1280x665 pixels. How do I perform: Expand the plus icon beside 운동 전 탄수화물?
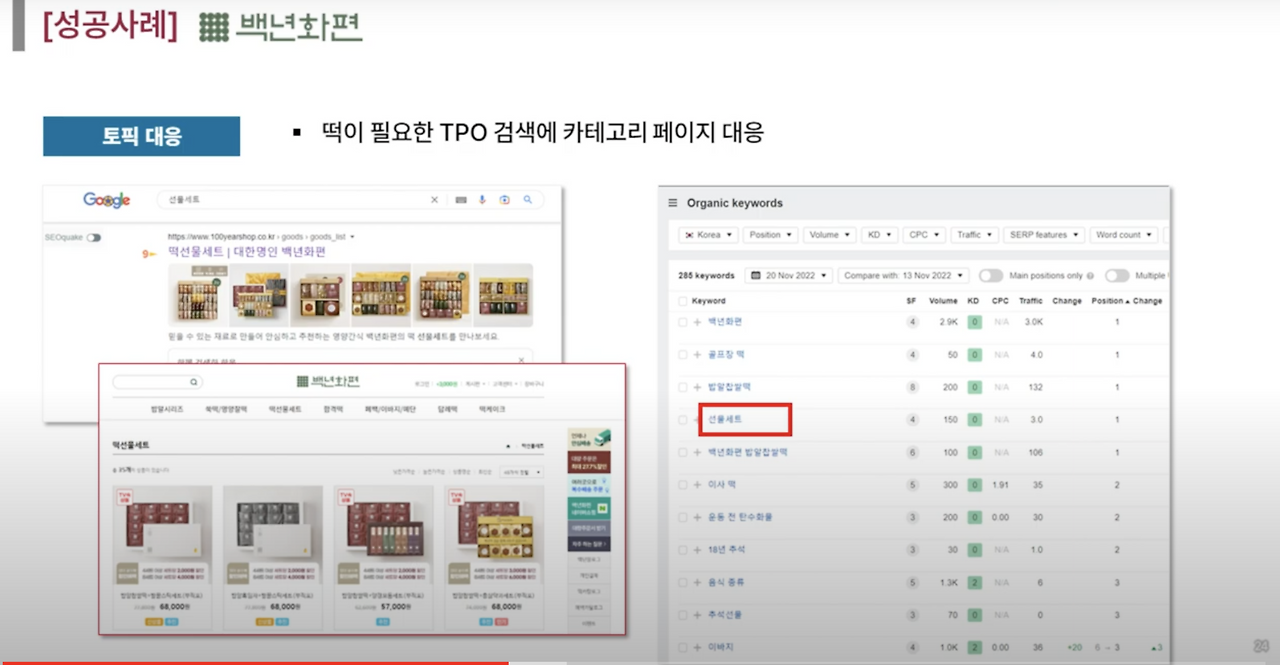pyautogui.click(x=697, y=517)
